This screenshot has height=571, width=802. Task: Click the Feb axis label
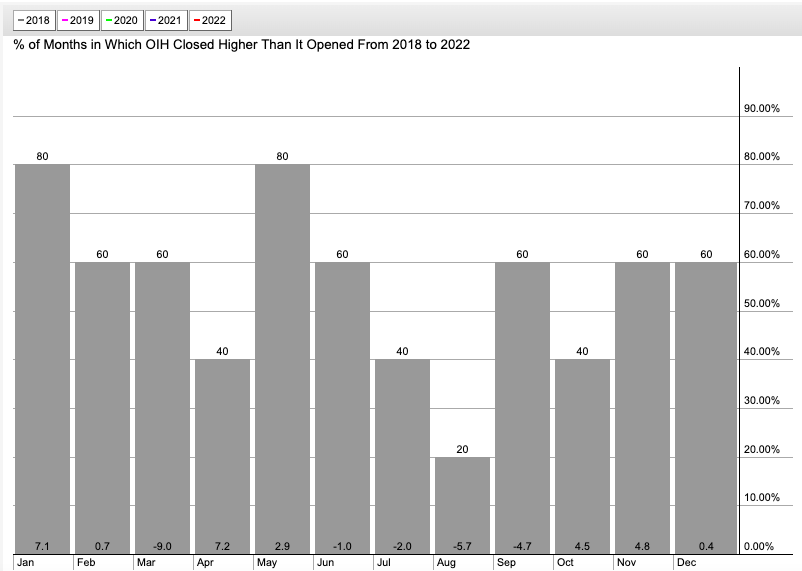coord(86,562)
